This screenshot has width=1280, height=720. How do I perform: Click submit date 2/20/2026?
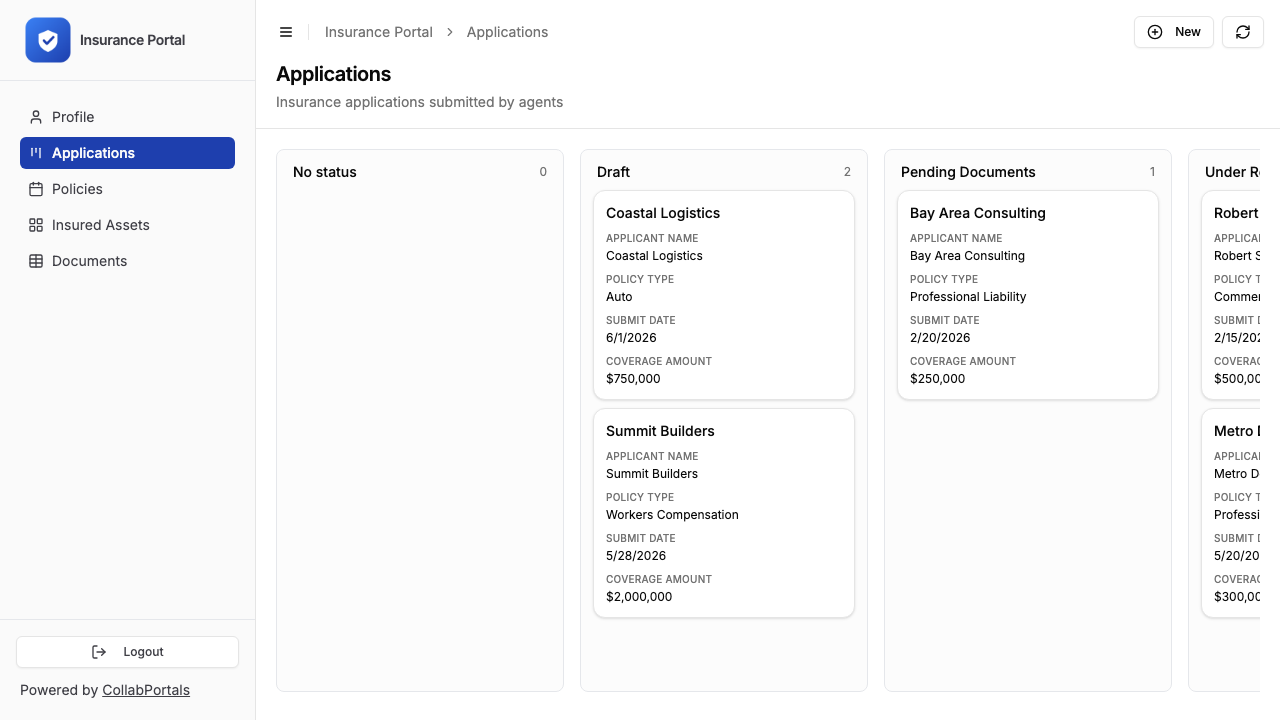940,338
